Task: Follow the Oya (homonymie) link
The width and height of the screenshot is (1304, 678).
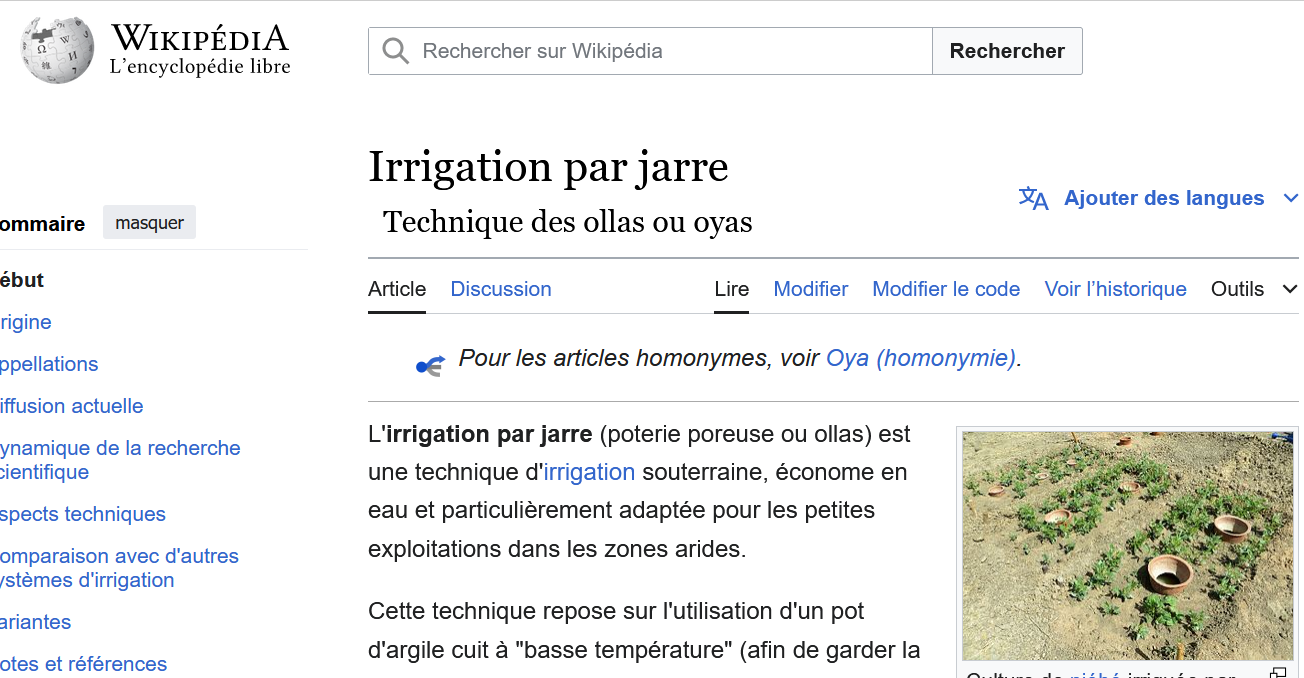Action: pyautogui.click(x=920, y=358)
